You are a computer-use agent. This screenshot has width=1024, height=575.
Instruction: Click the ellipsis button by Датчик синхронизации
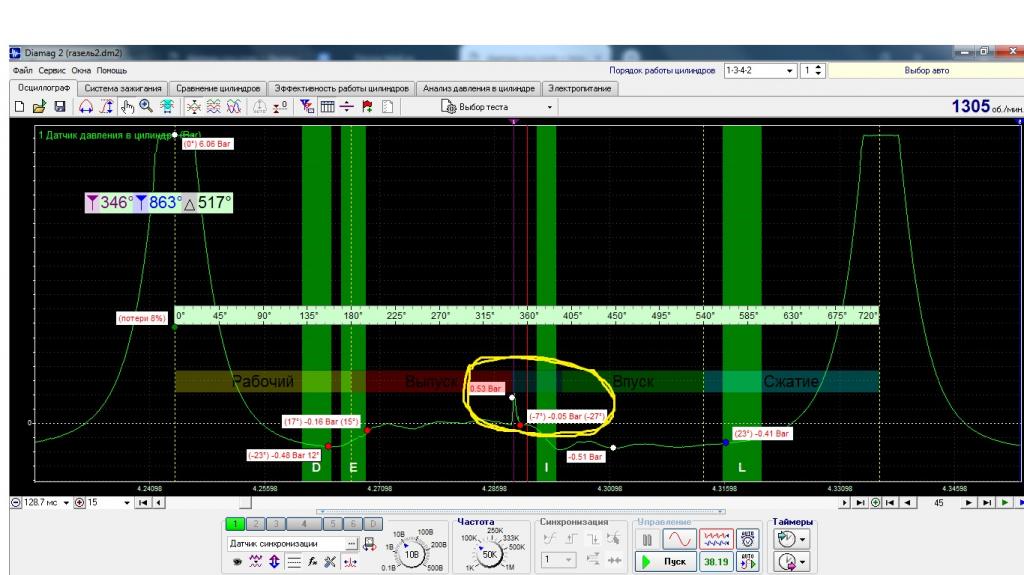[x=351, y=544]
